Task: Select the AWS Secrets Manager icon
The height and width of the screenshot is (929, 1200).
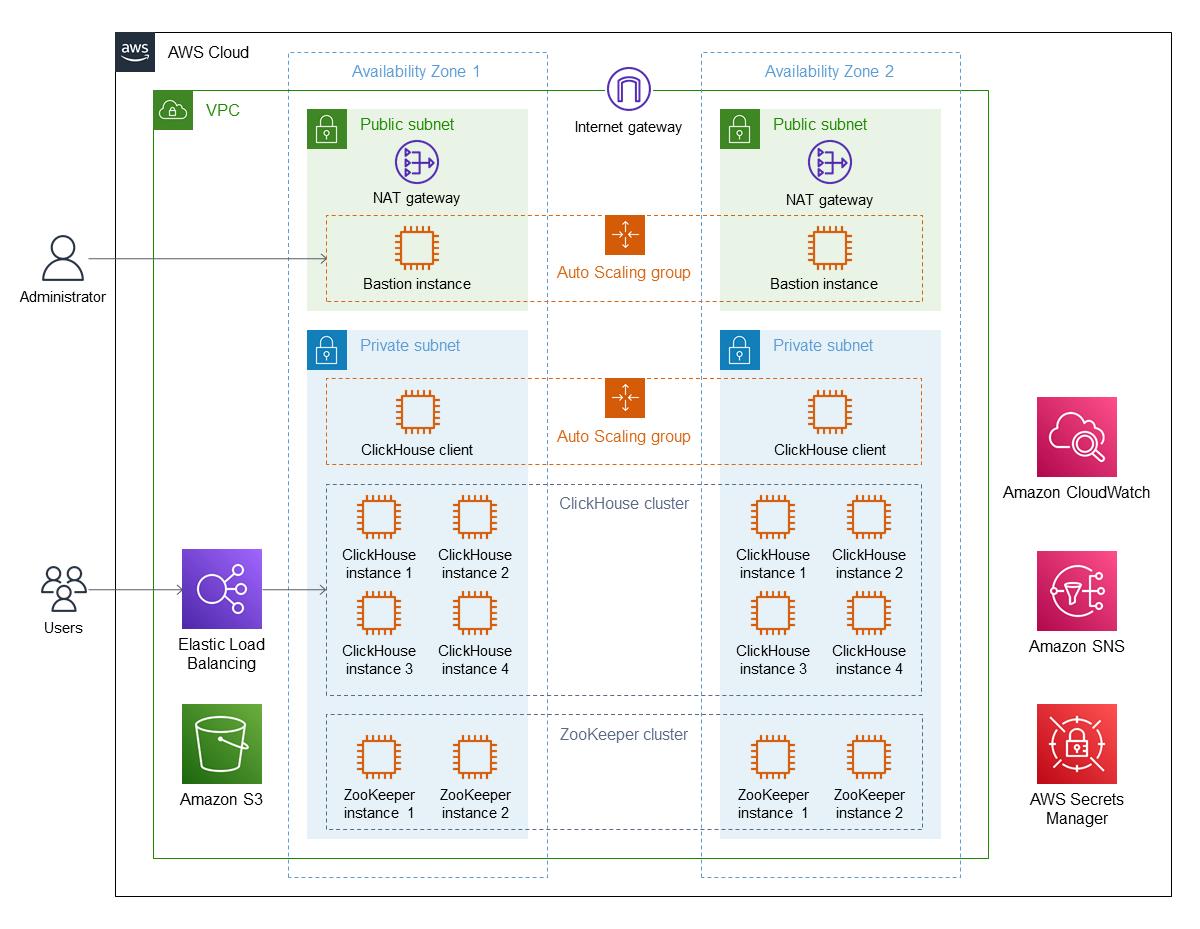Action: coord(1077,744)
